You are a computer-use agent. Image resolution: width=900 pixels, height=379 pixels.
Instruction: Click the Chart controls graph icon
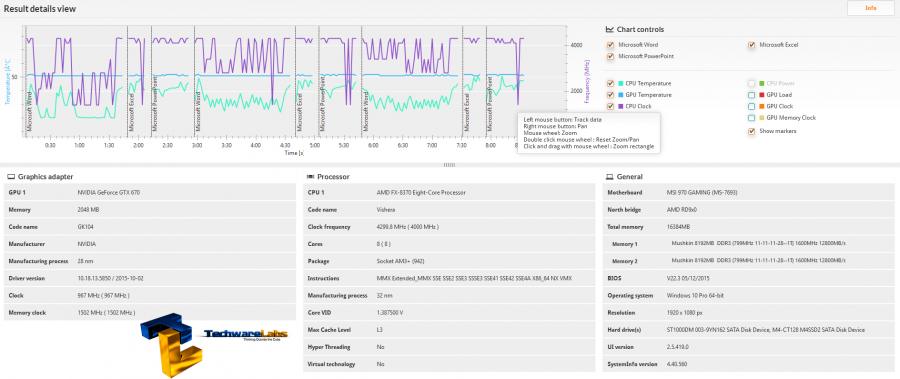pos(610,29)
